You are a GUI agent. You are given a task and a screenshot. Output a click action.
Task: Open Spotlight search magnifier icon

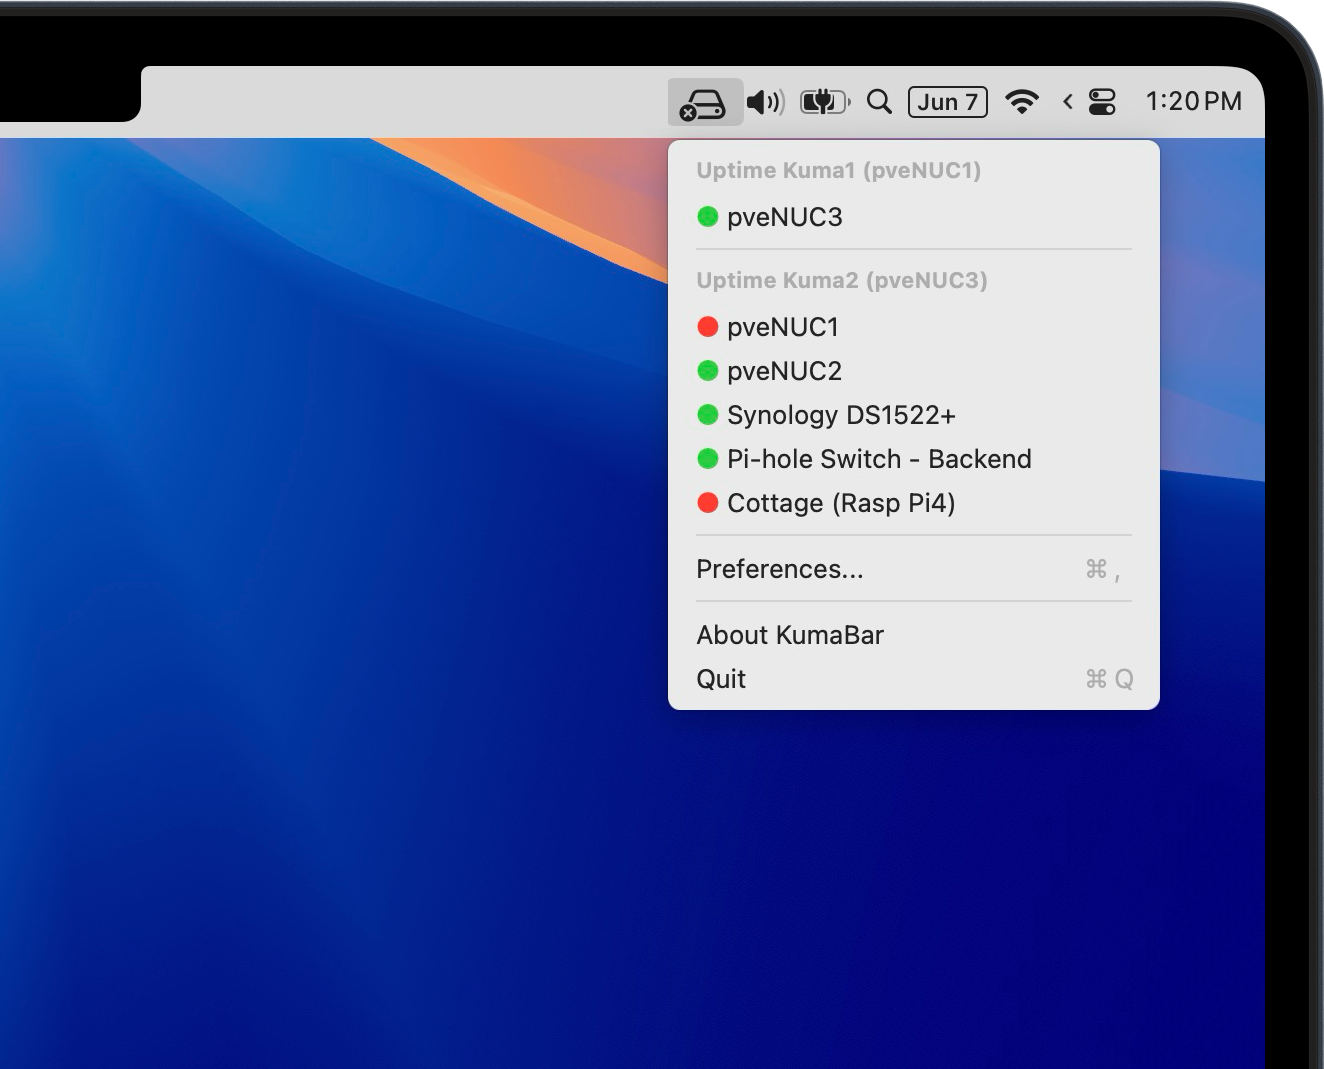879,102
